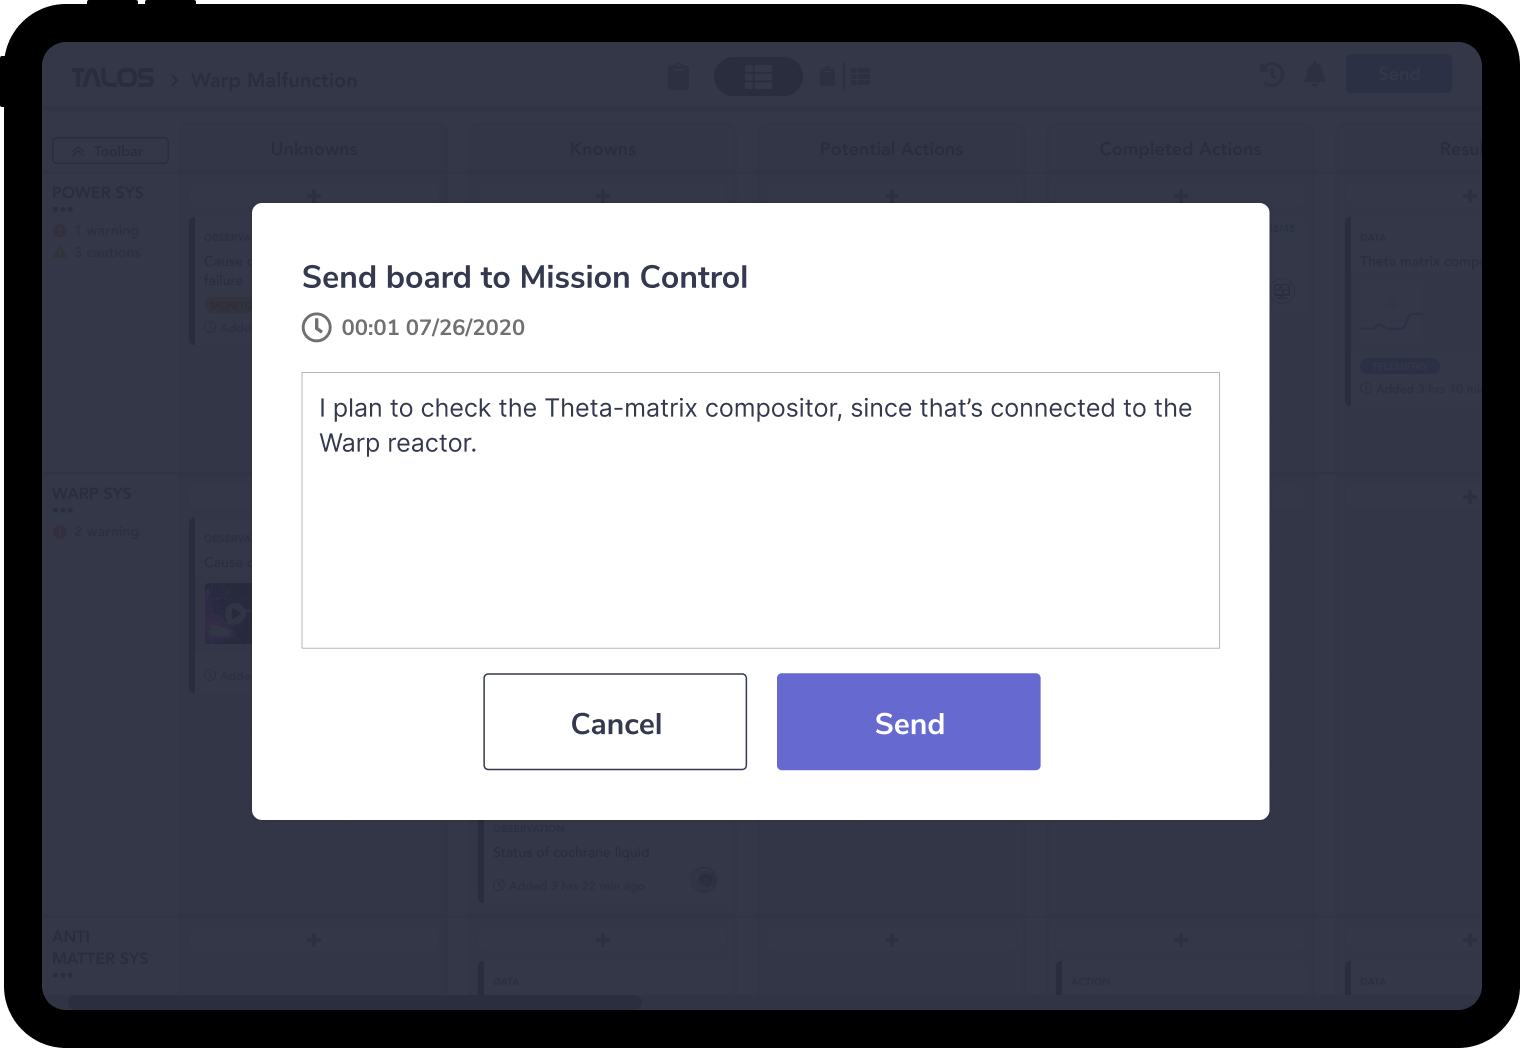
Task: Play the video thumbnail in Warp Sys card
Action: [234, 613]
